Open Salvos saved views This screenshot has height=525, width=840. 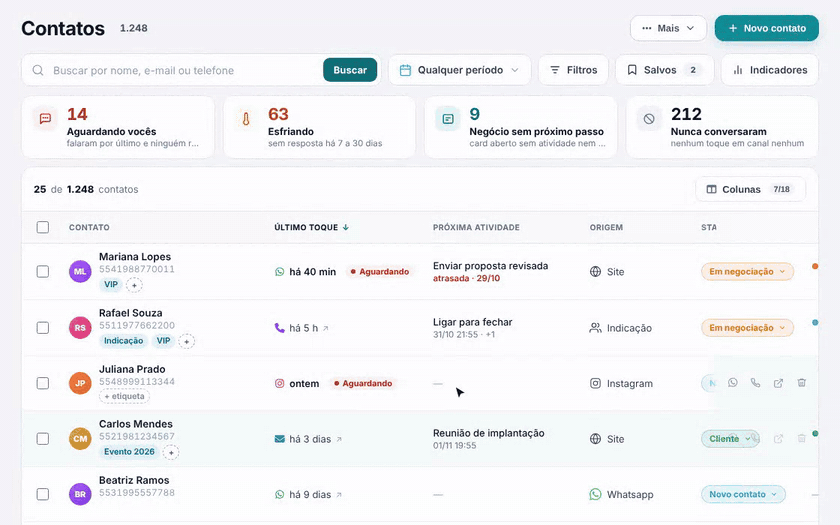[665, 70]
